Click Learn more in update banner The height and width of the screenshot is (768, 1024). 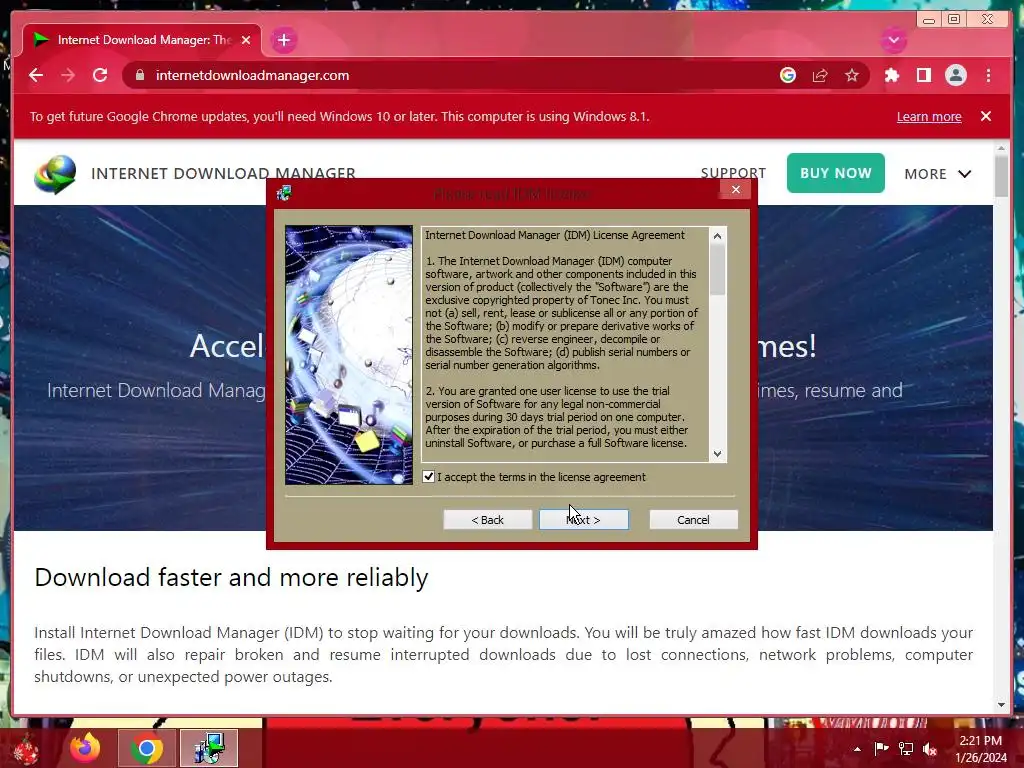(x=929, y=116)
